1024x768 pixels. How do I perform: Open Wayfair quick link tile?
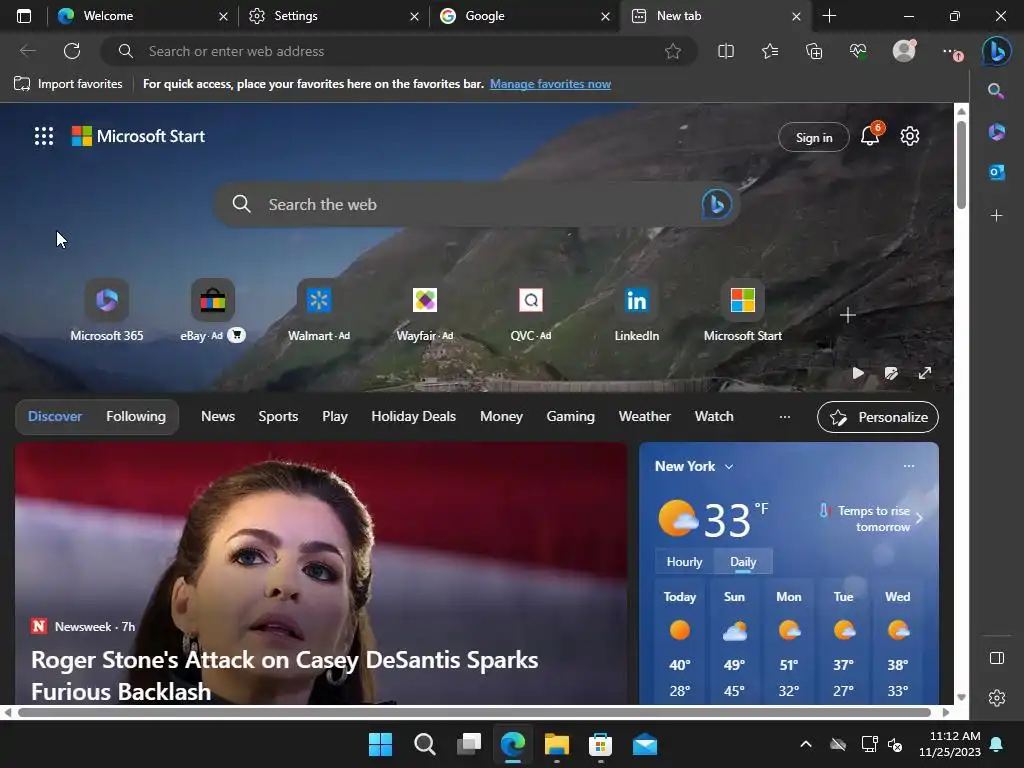tap(425, 311)
